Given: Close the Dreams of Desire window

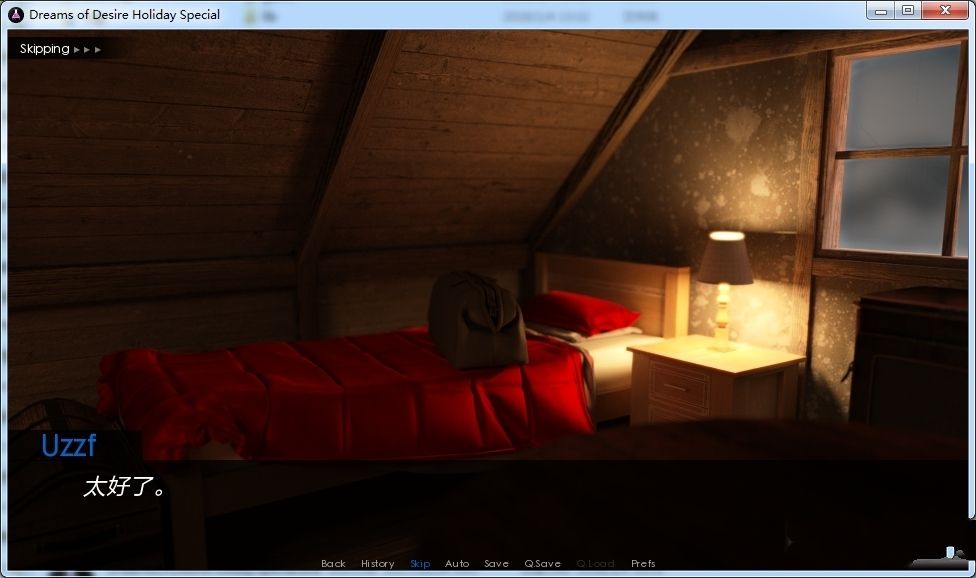Looking at the screenshot, I should tap(945, 11).
